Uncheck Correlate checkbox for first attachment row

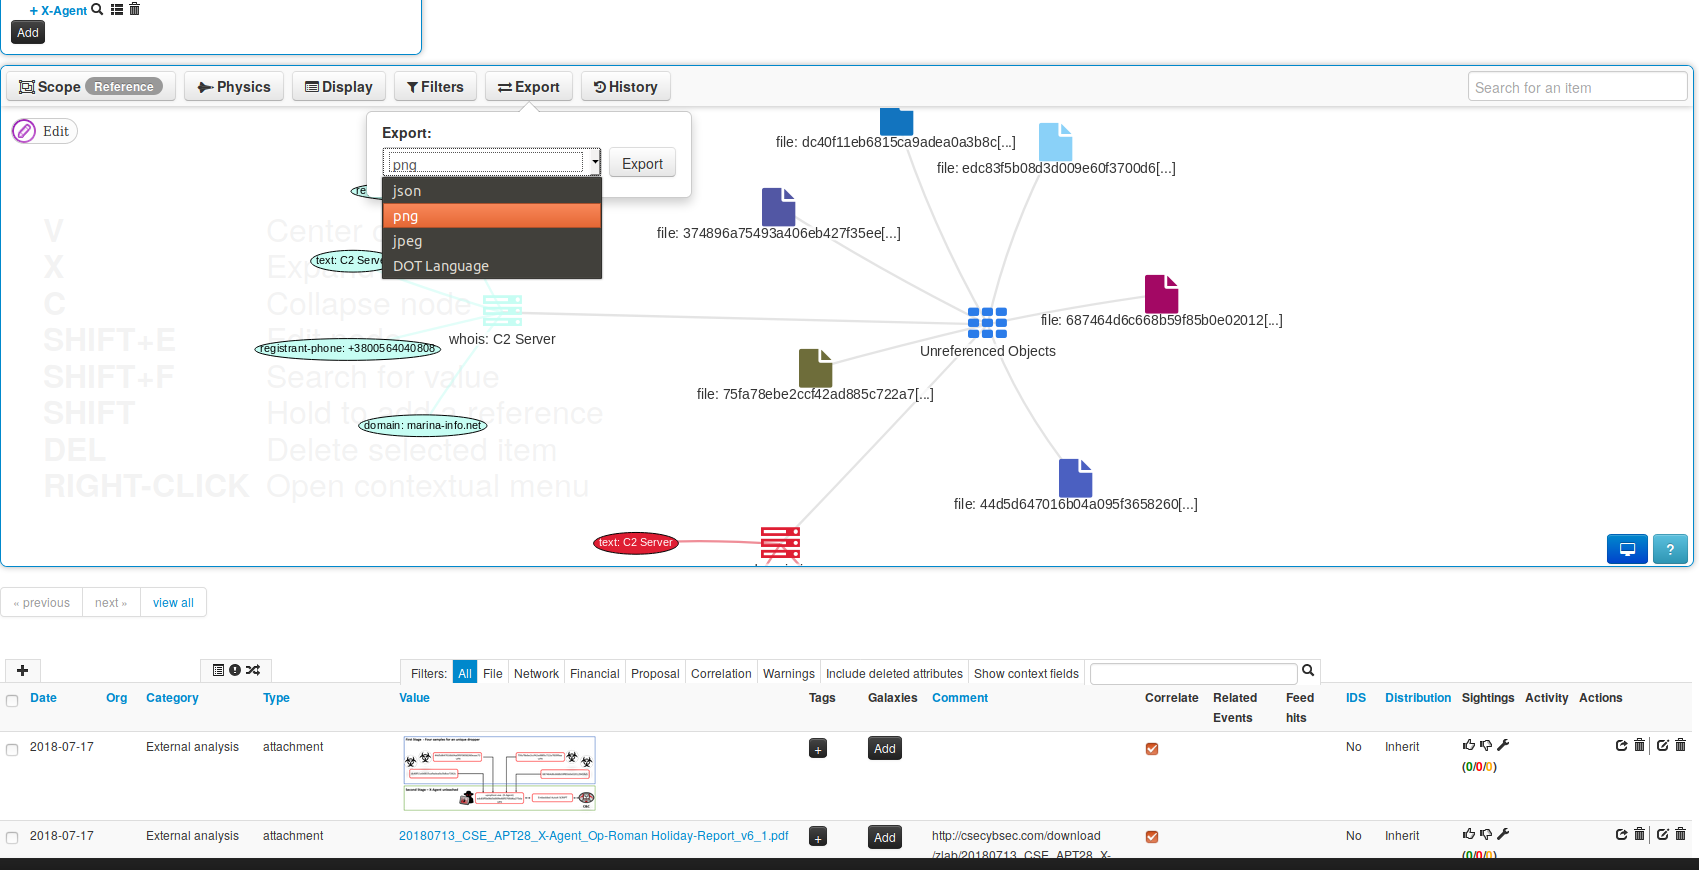pos(1152,749)
